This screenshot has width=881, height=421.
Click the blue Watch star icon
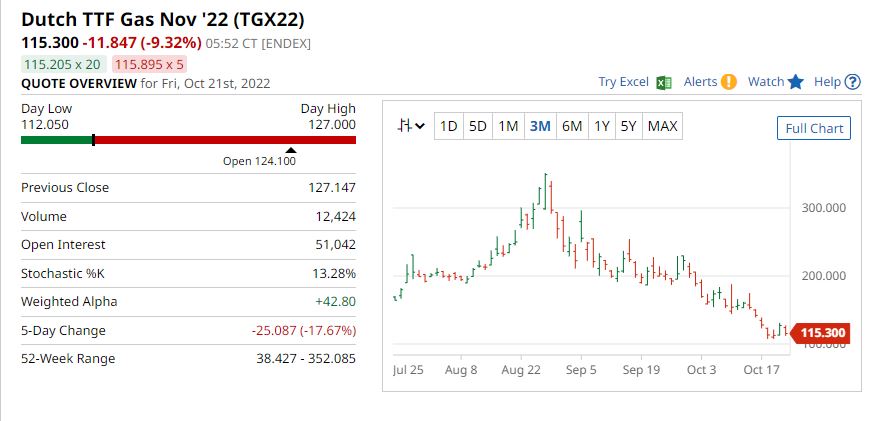[x=796, y=82]
